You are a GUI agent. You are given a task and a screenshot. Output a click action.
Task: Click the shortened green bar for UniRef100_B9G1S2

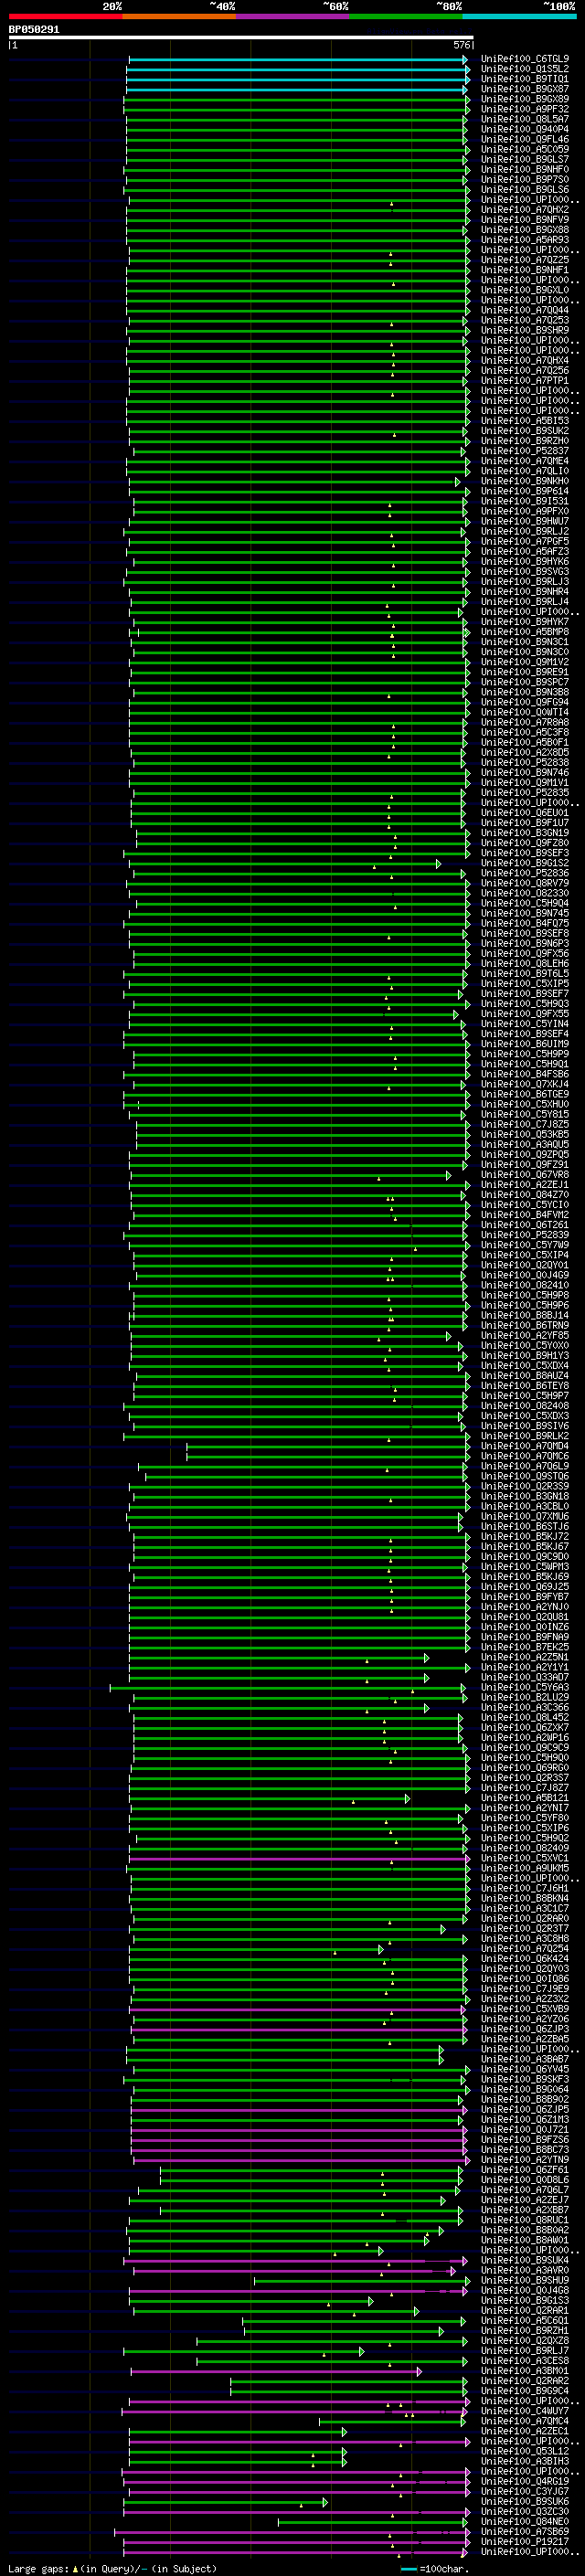[284, 864]
